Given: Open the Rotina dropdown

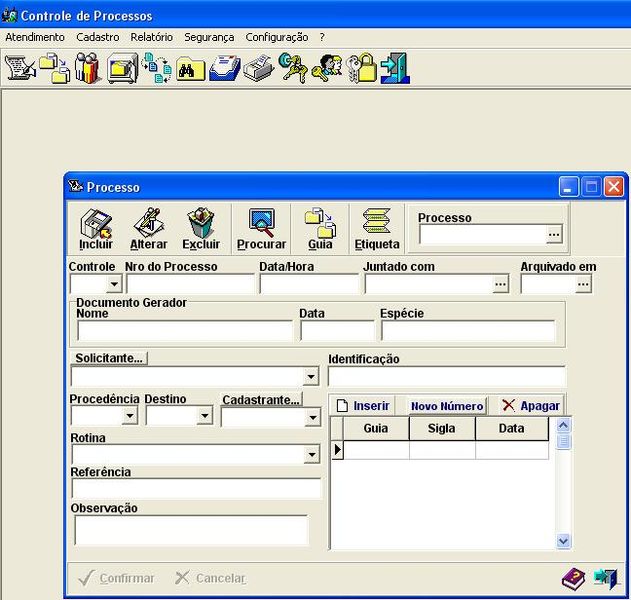Looking at the screenshot, I should pos(311,455).
